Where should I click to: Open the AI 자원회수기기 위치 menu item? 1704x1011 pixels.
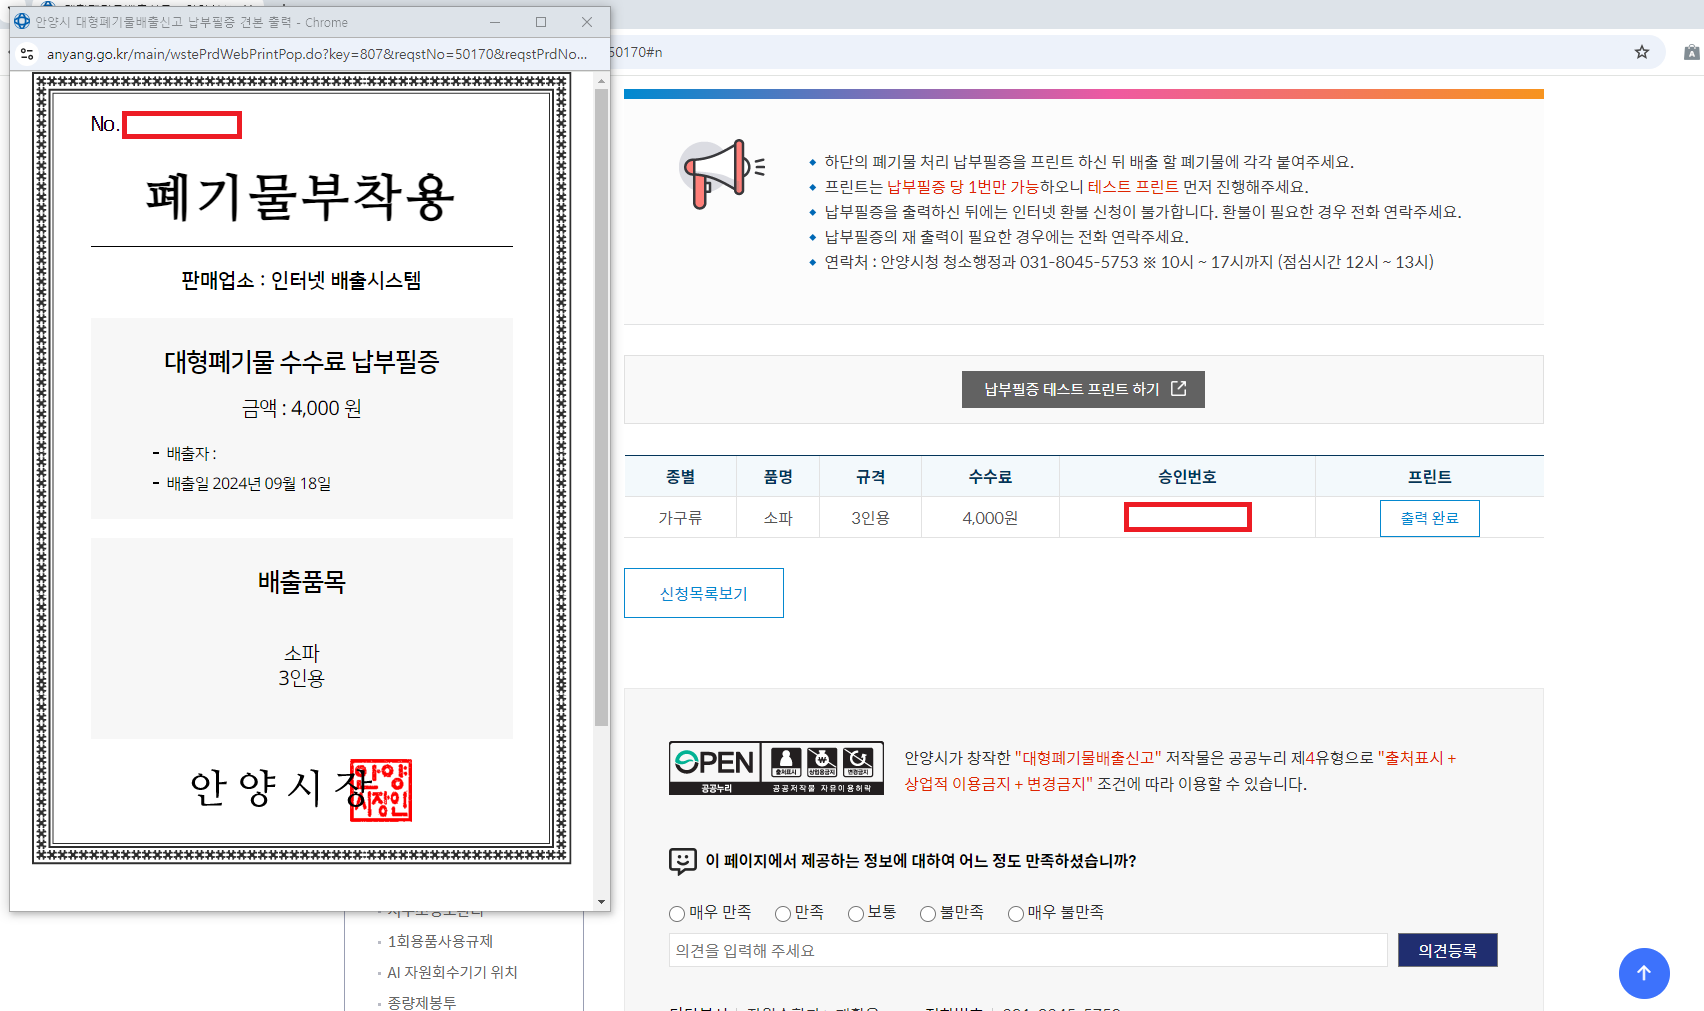(450, 971)
